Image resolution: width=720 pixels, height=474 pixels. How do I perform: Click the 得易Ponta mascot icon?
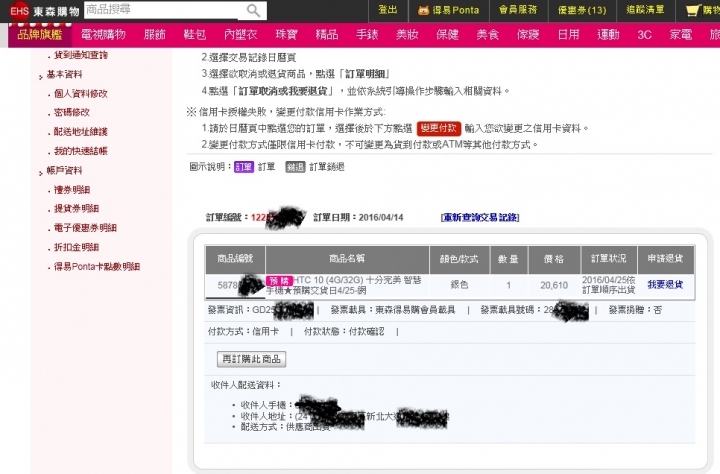pos(423,10)
